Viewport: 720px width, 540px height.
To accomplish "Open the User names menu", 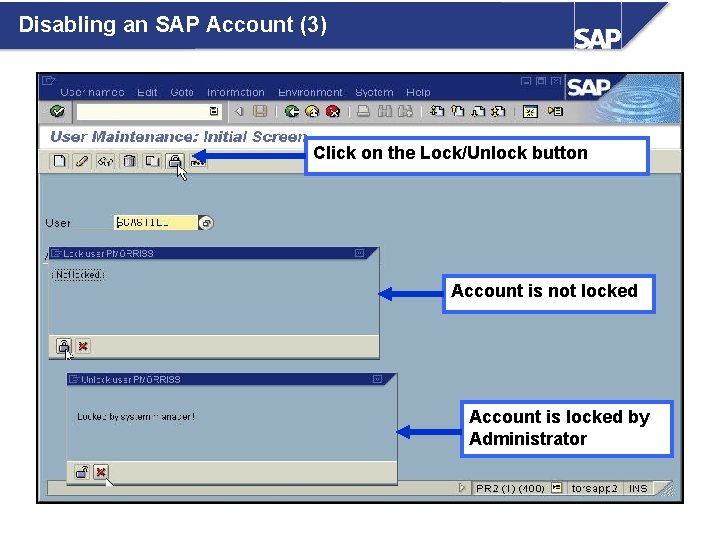I will click(92, 92).
